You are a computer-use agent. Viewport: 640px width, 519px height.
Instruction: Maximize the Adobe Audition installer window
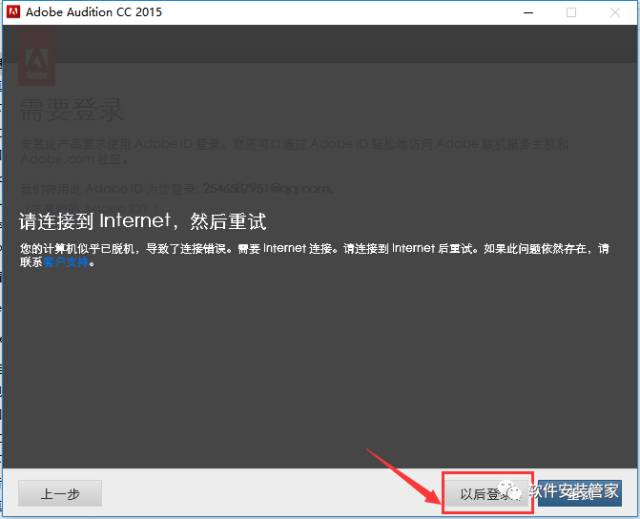tap(571, 12)
